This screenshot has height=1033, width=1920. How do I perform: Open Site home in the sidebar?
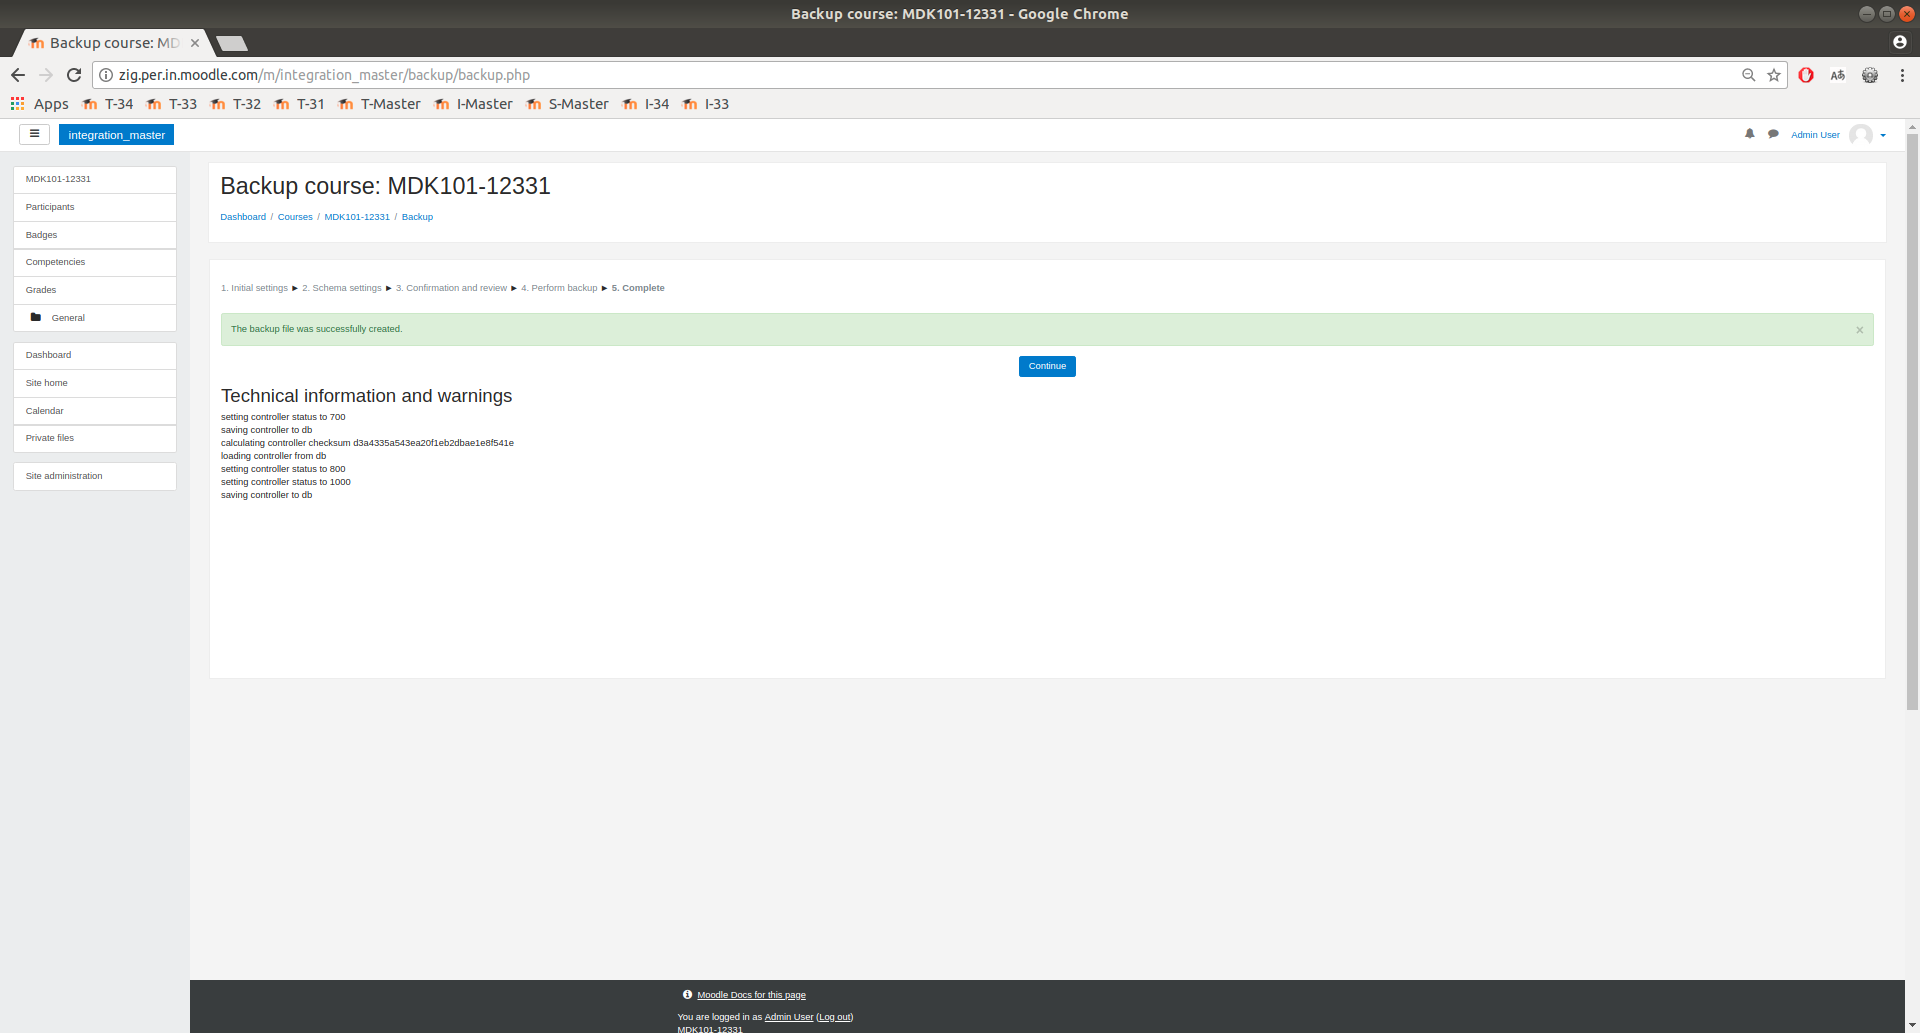tap(95, 383)
